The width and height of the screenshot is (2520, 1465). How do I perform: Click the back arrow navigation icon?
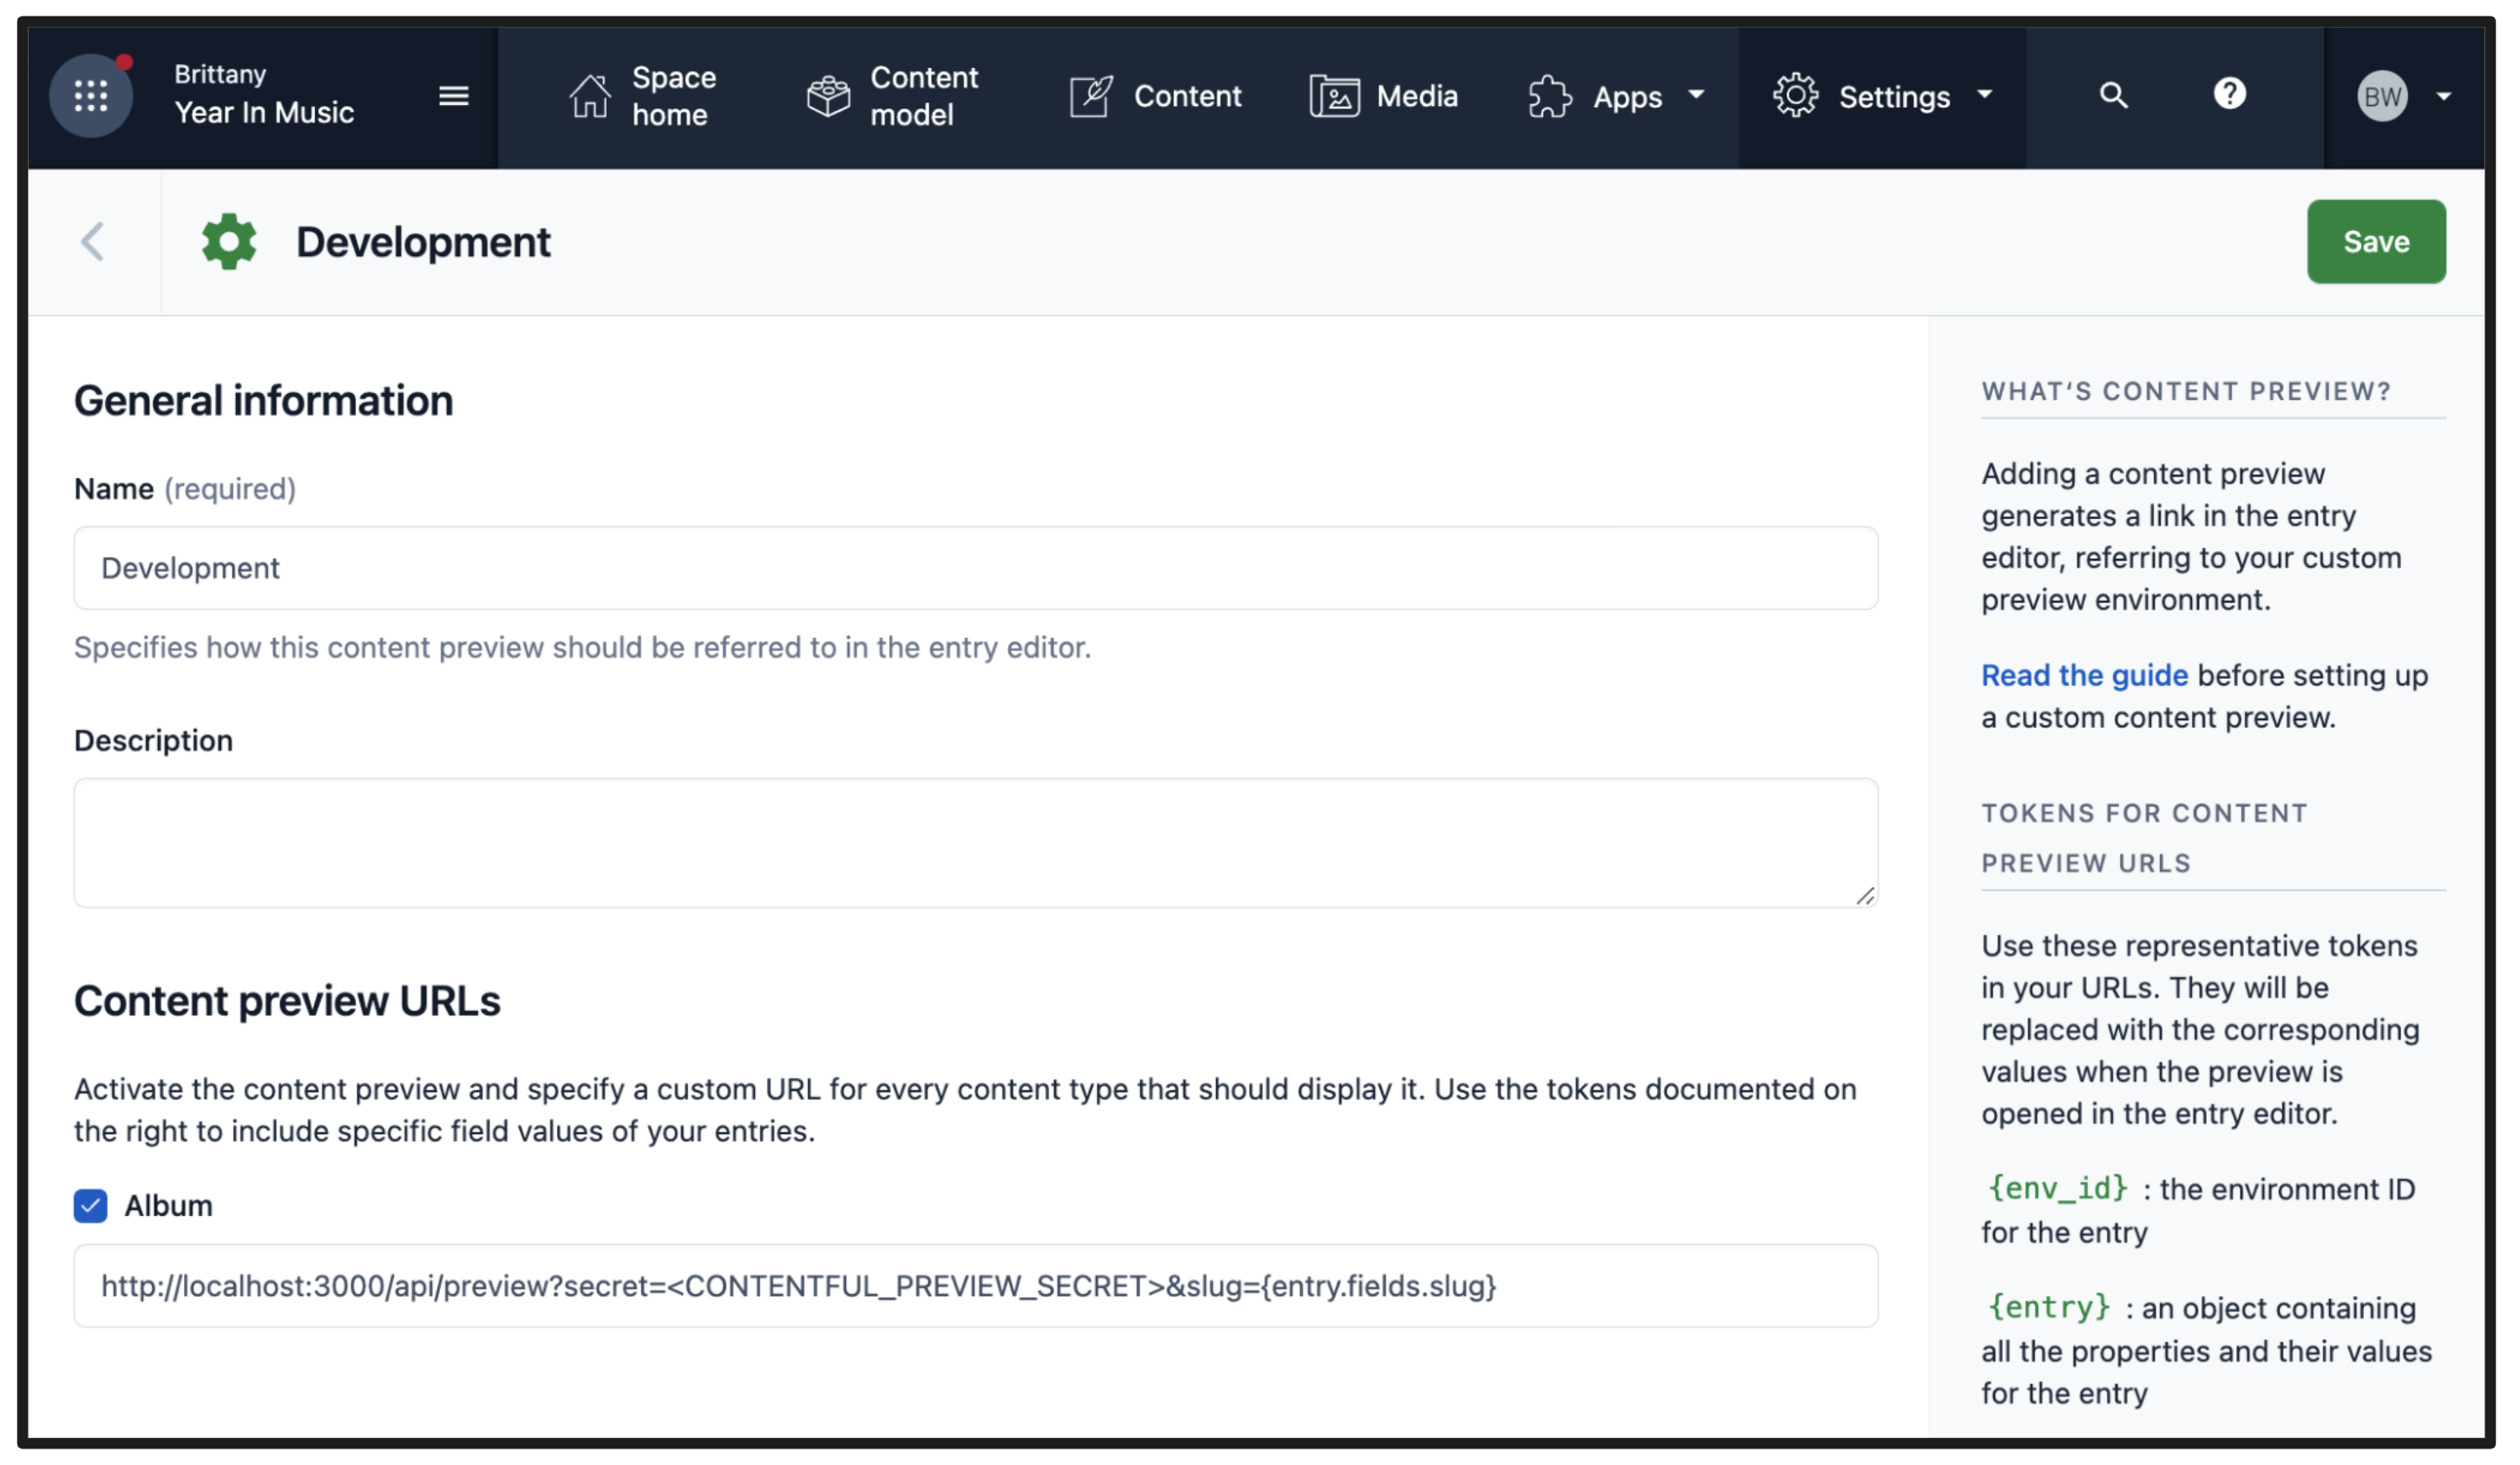pyautogui.click(x=96, y=240)
